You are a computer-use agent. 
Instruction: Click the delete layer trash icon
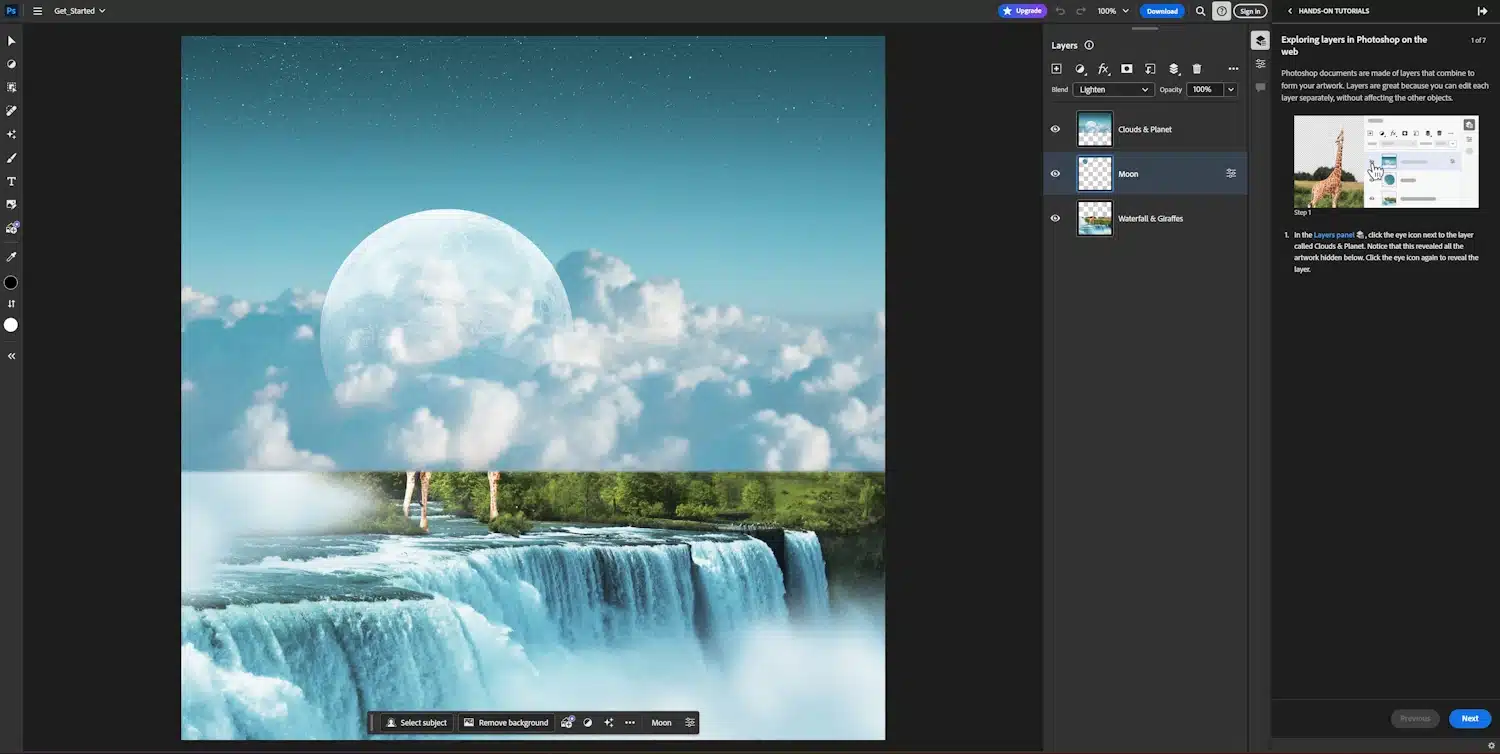click(1197, 69)
